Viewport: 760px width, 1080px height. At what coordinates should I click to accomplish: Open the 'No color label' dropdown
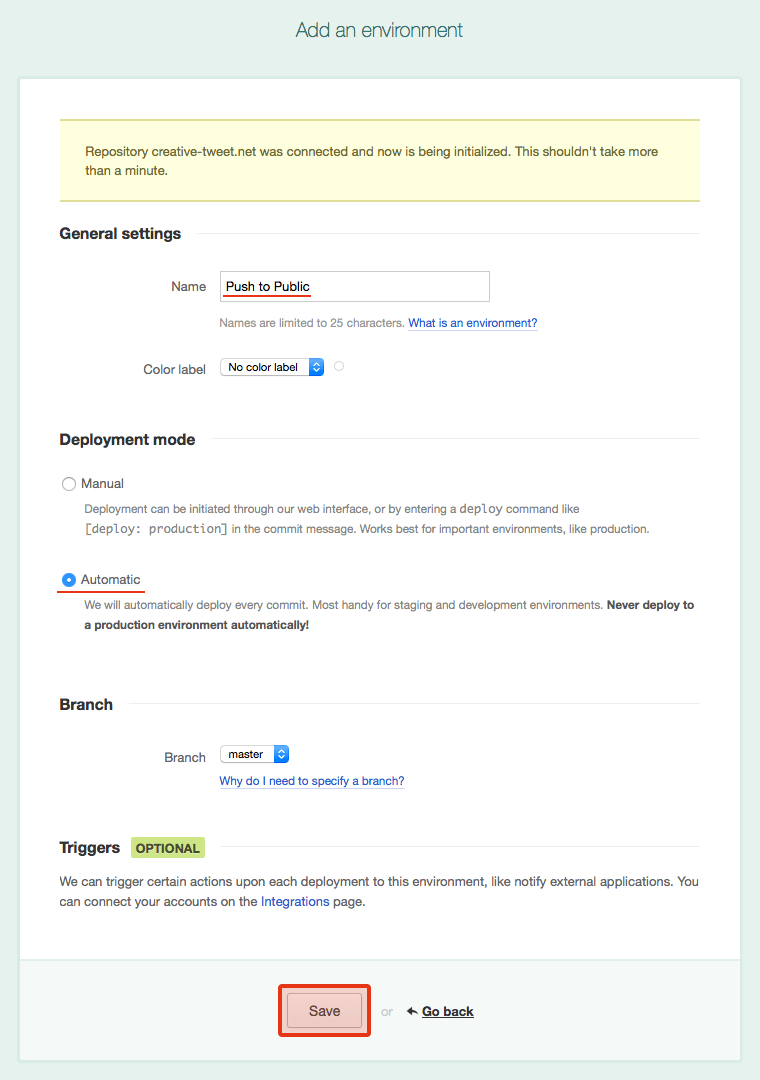click(x=272, y=367)
